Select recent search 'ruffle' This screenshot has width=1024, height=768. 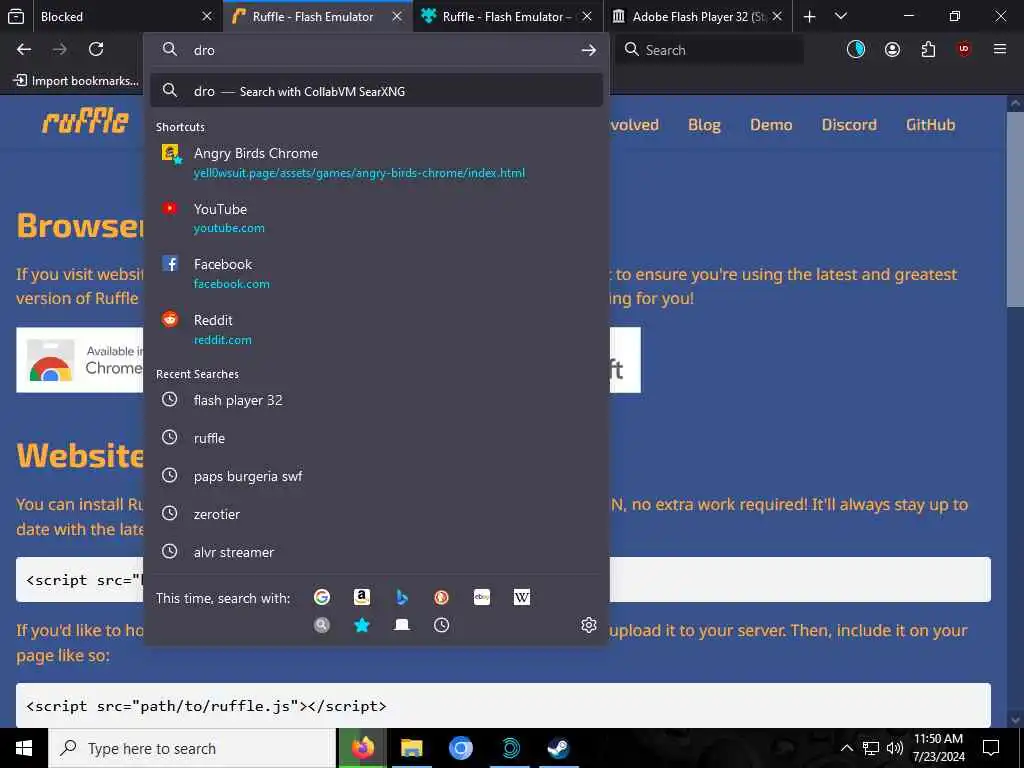[376, 438]
